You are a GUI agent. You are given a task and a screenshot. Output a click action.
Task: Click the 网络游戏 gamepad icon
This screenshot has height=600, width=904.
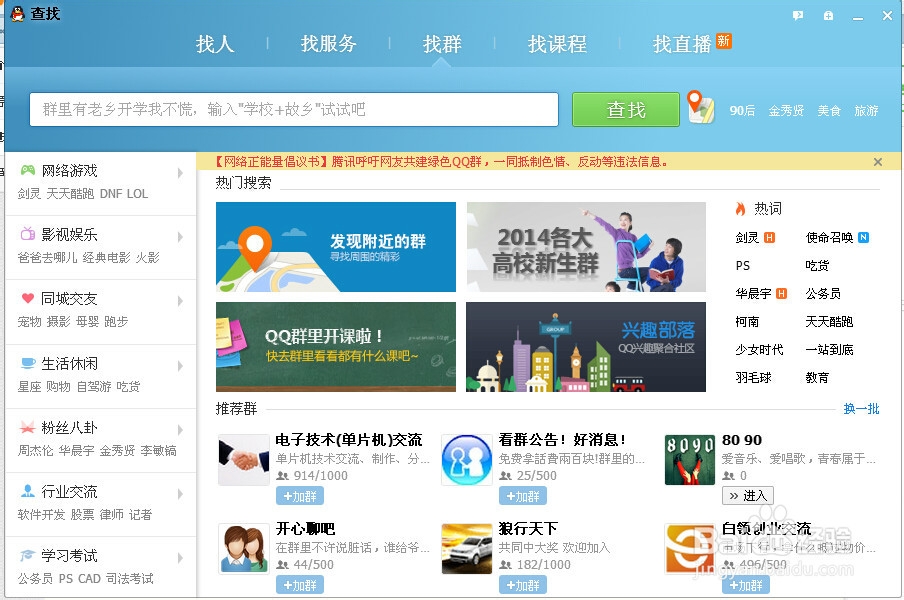pos(28,170)
